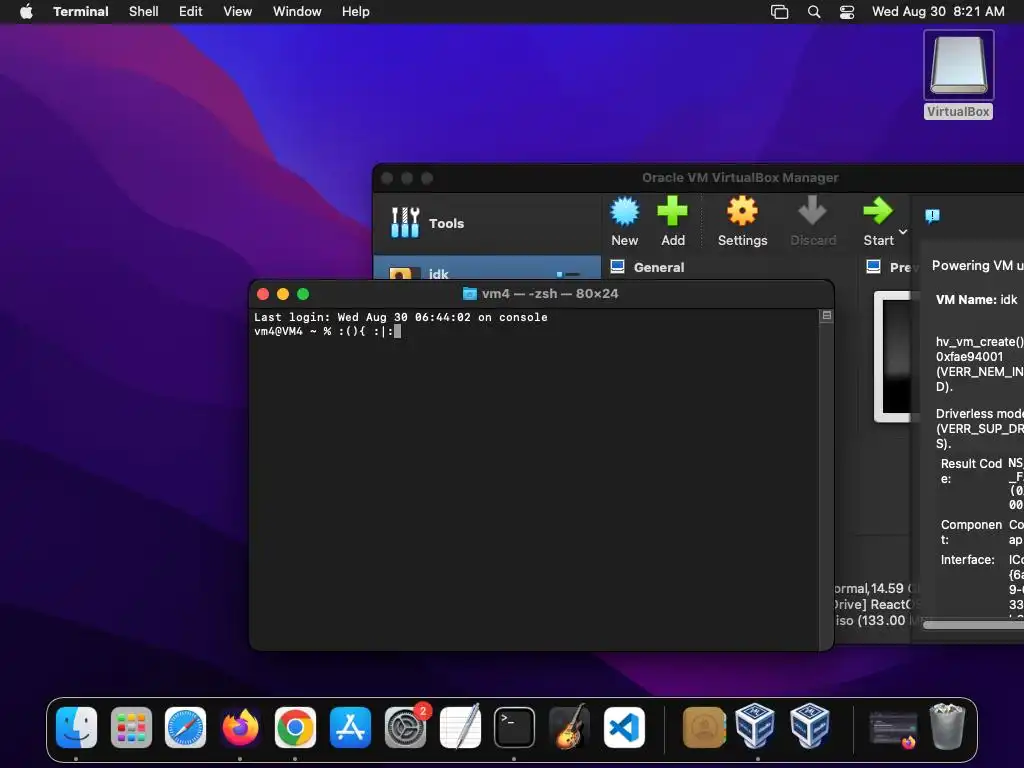Click the Oracle VM VirtualBox Manager title

pyautogui.click(x=740, y=178)
